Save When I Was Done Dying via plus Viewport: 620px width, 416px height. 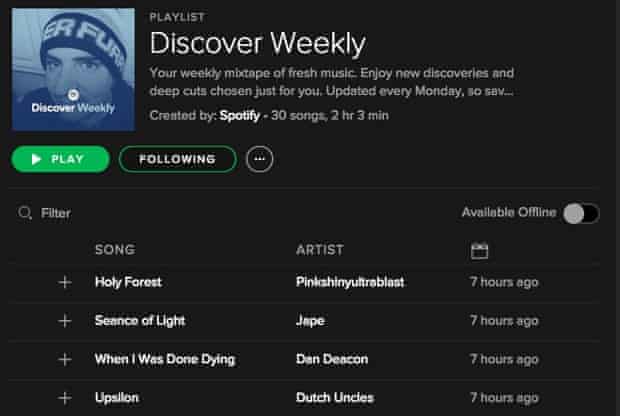click(65, 359)
